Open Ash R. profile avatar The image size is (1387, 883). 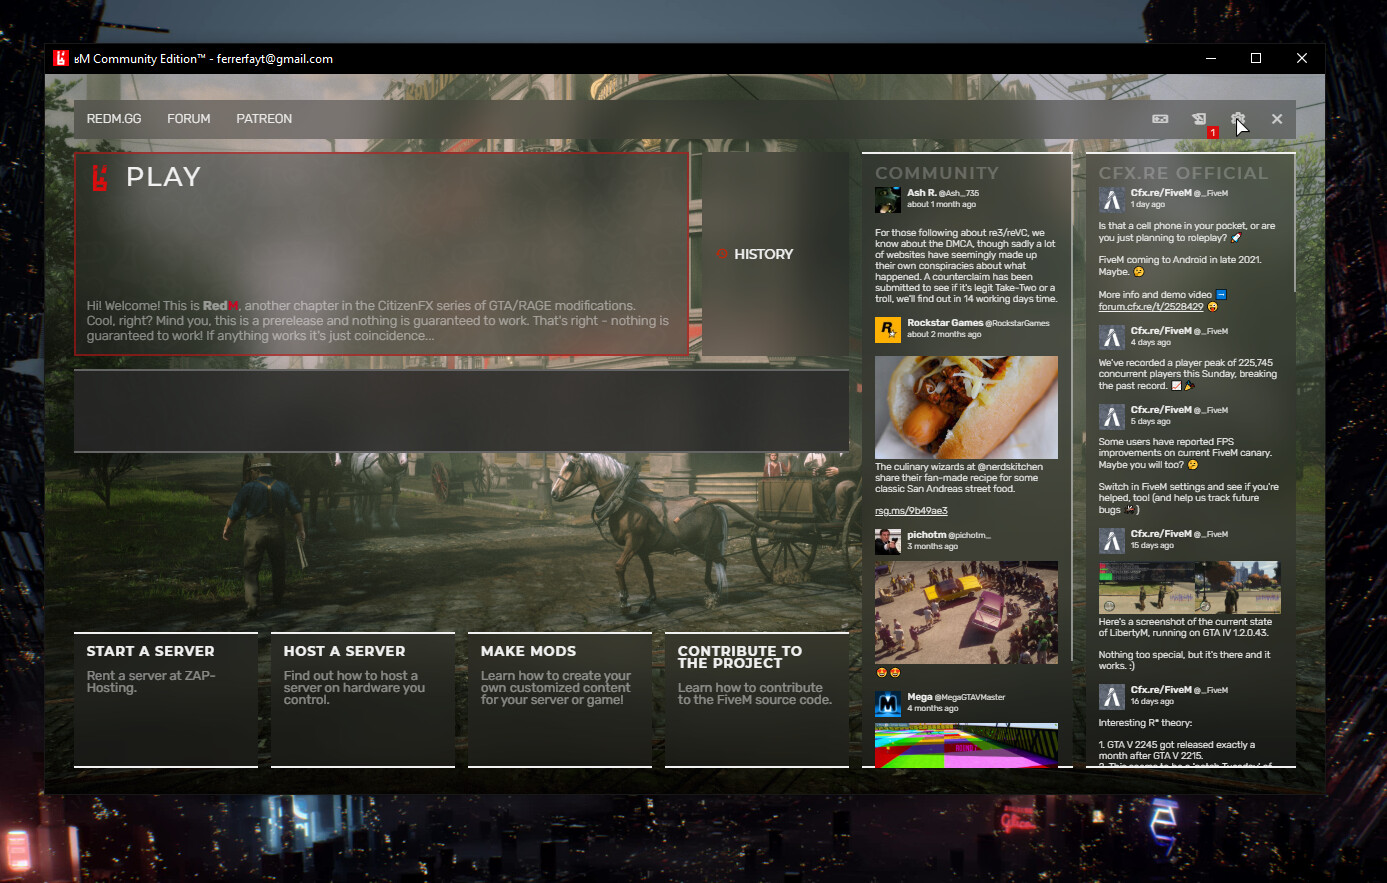pyautogui.click(x=888, y=199)
